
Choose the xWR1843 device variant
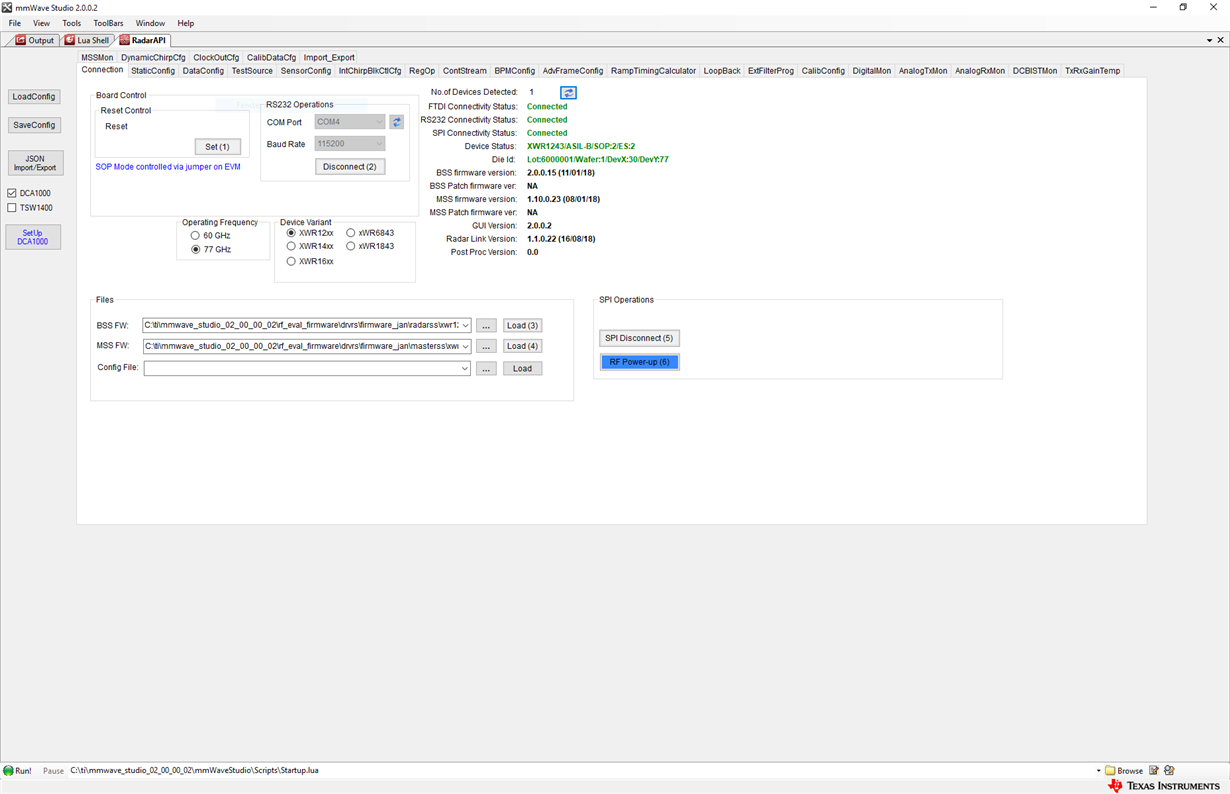point(351,246)
